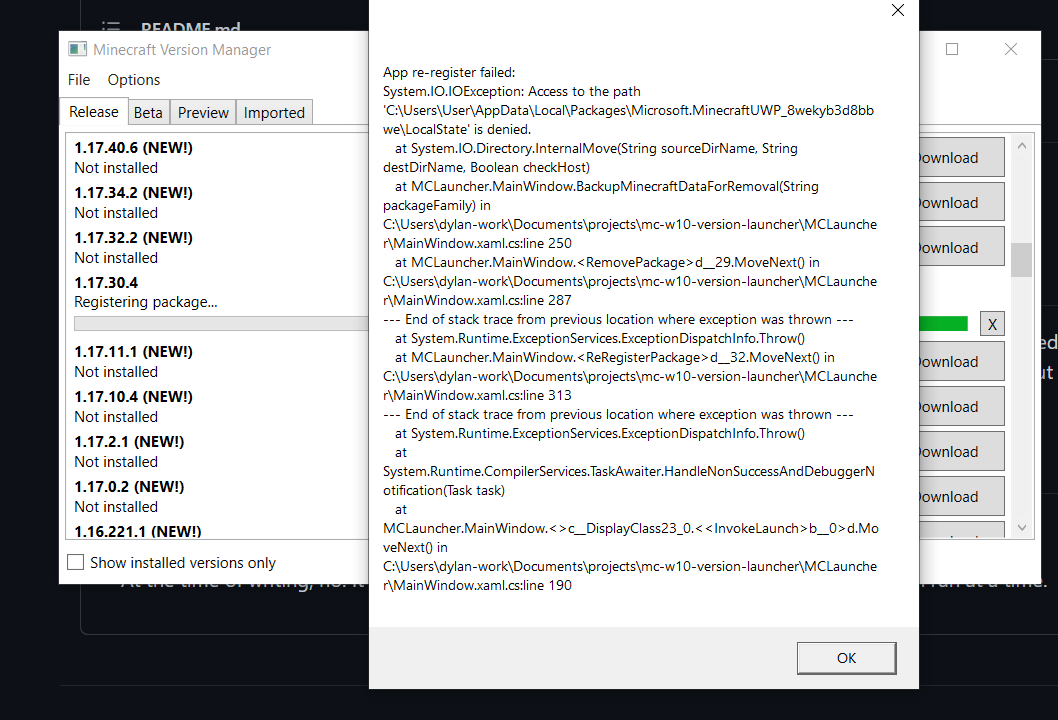Download version 1.17.34.2
Viewport: 1058px width, 720px height.
pyautogui.click(x=957, y=202)
